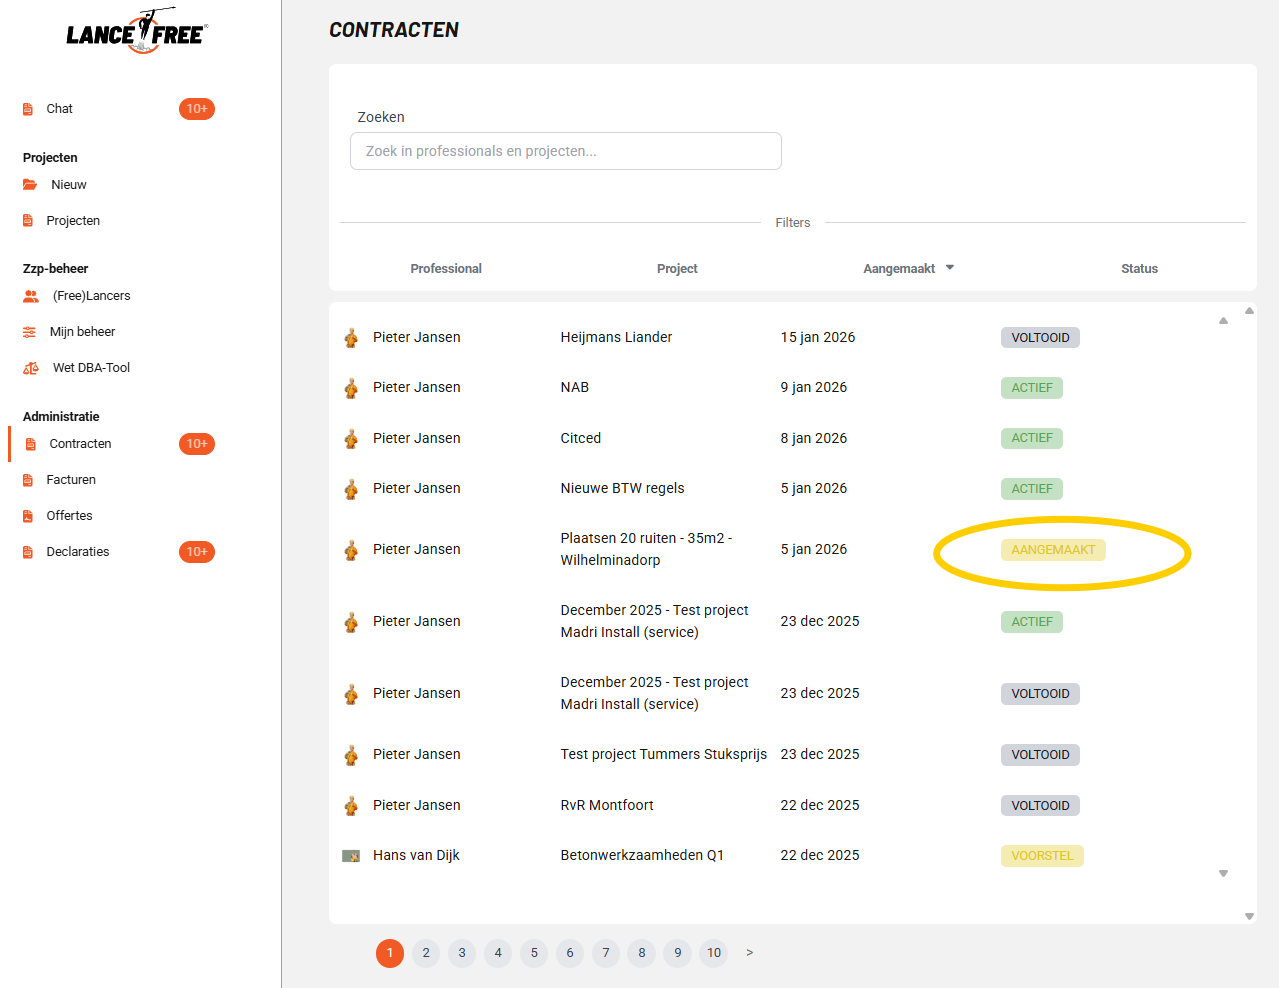Click the (Free)Lancers people icon
The width and height of the screenshot is (1279, 988).
click(x=31, y=296)
